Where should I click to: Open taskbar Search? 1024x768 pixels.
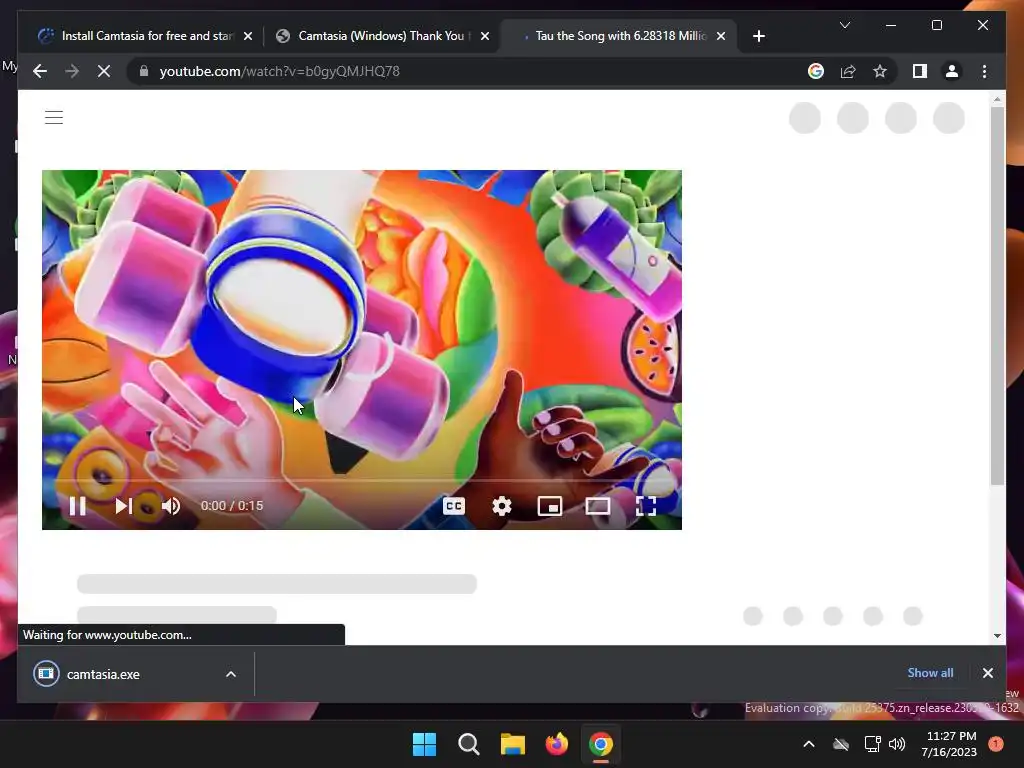tap(468, 744)
